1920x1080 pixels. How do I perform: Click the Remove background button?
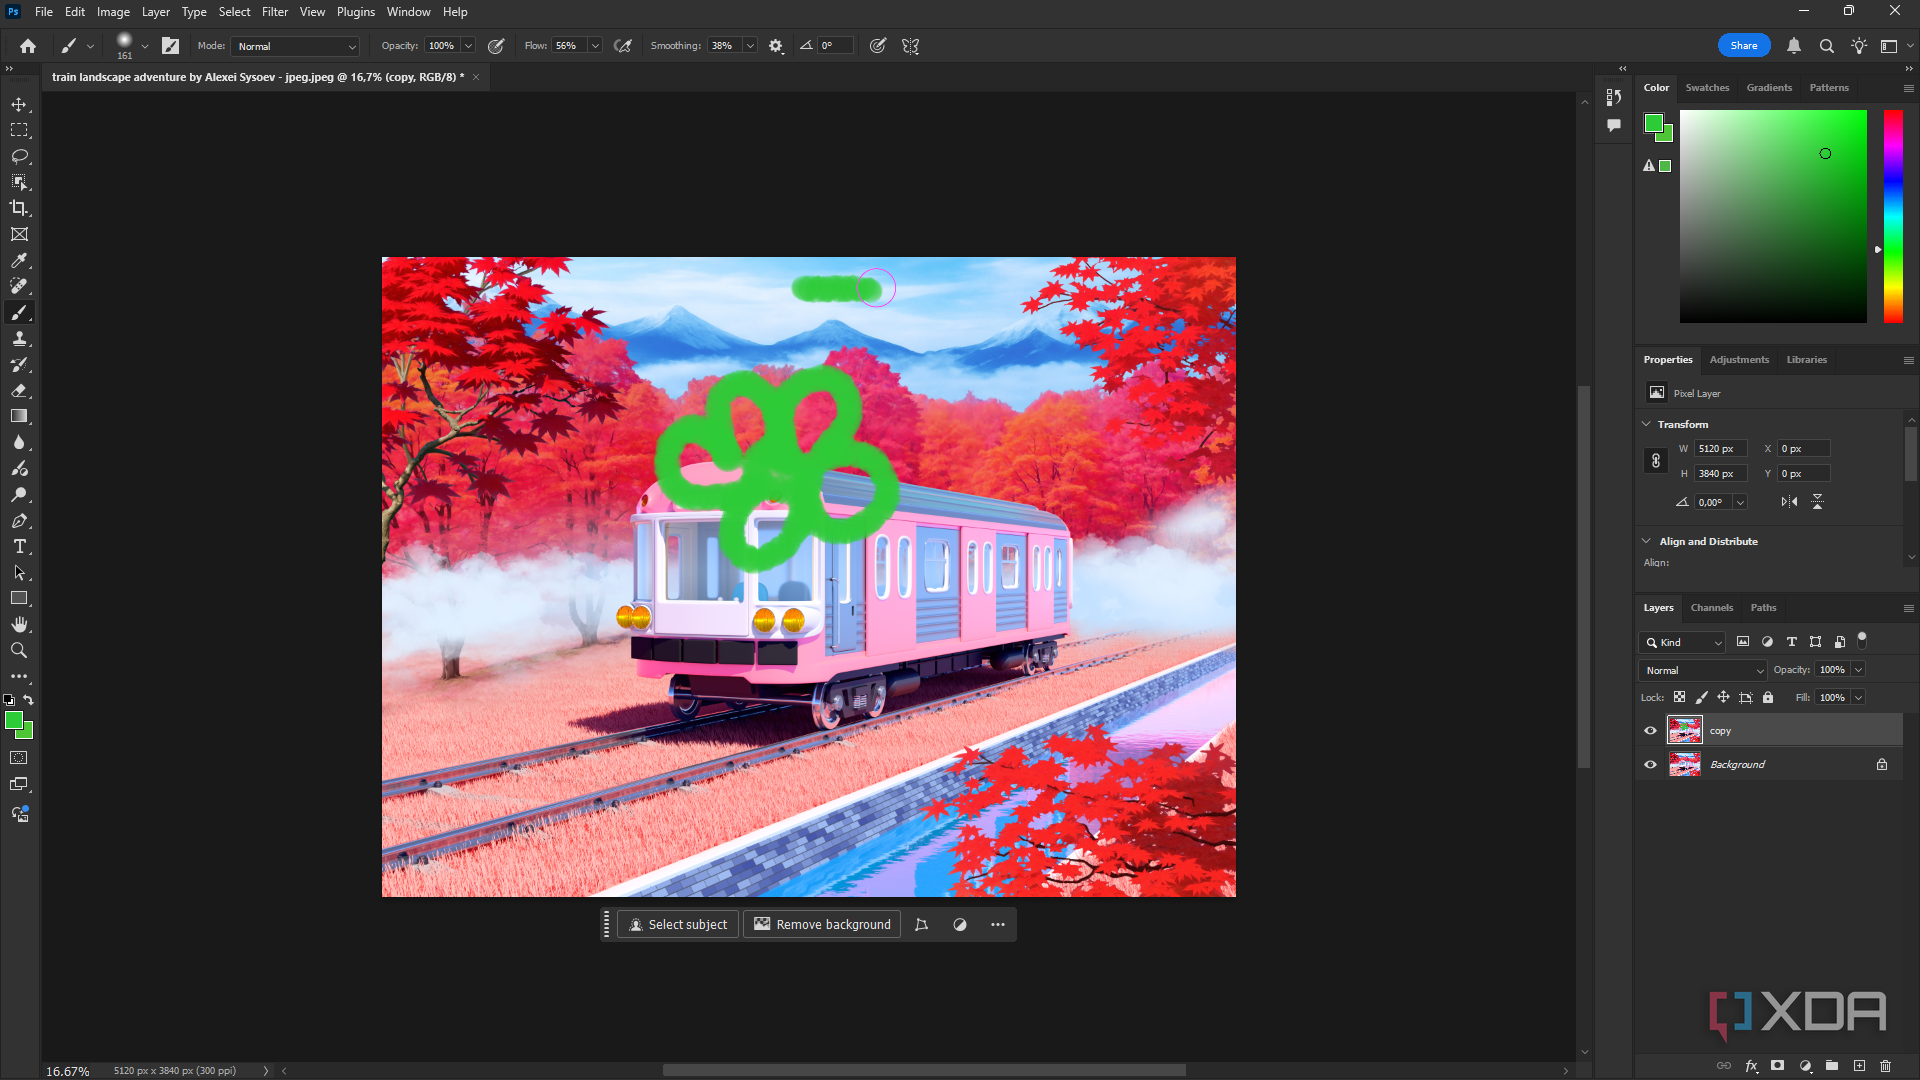pyautogui.click(x=822, y=925)
